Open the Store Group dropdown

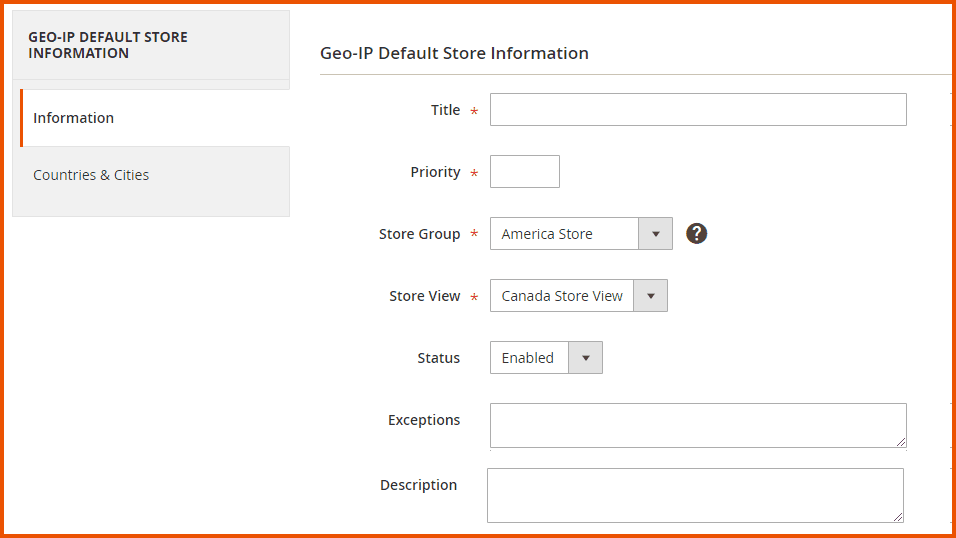pyautogui.click(x=580, y=234)
